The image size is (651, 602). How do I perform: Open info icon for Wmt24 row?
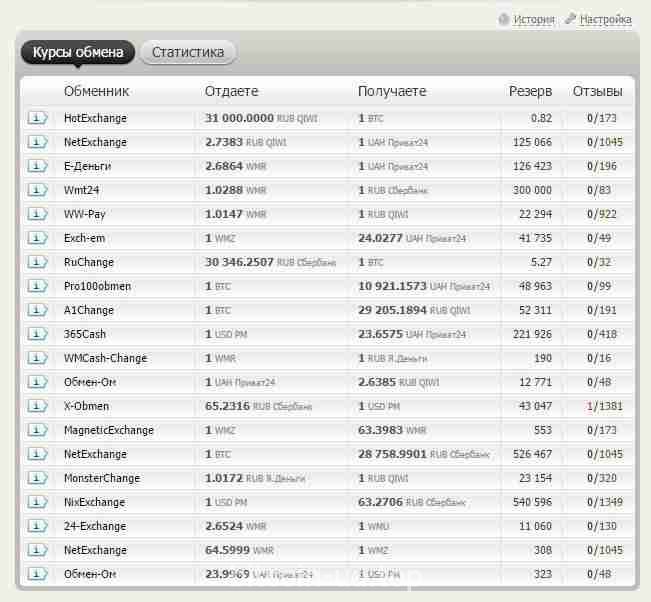pyautogui.click(x=37, y=190)
